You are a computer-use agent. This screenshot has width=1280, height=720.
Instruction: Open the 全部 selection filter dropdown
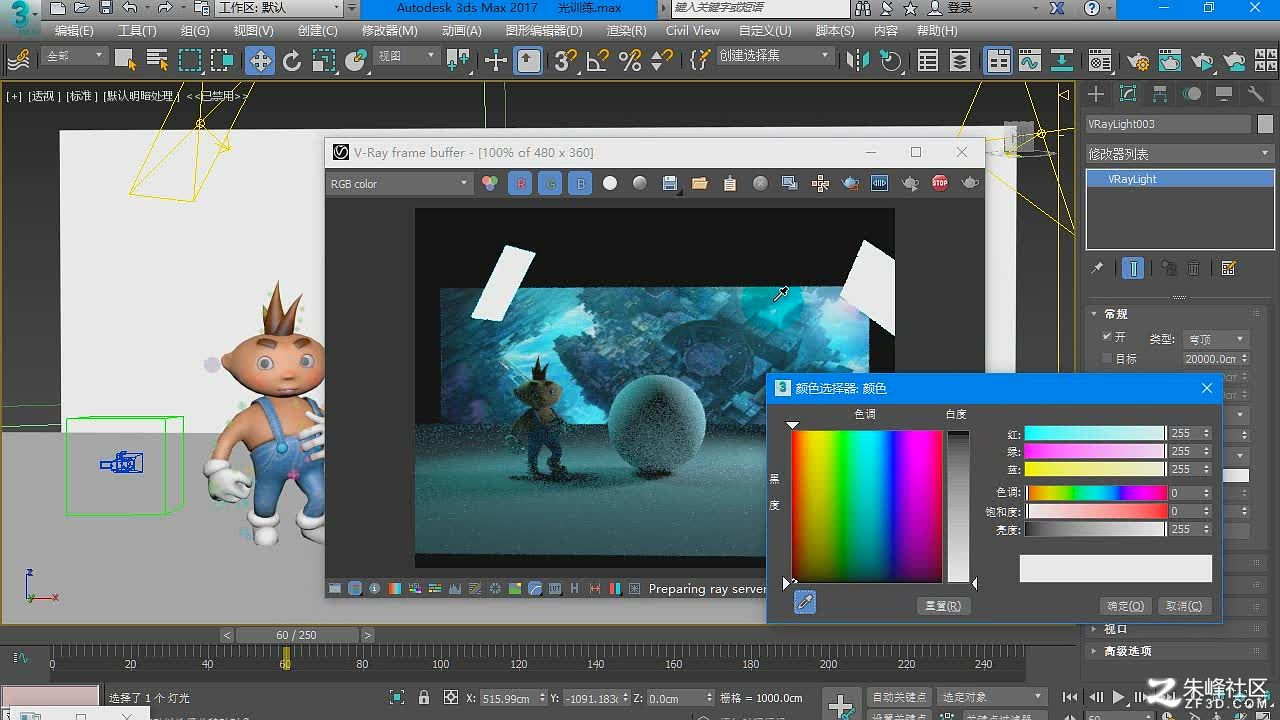[75, 56]
